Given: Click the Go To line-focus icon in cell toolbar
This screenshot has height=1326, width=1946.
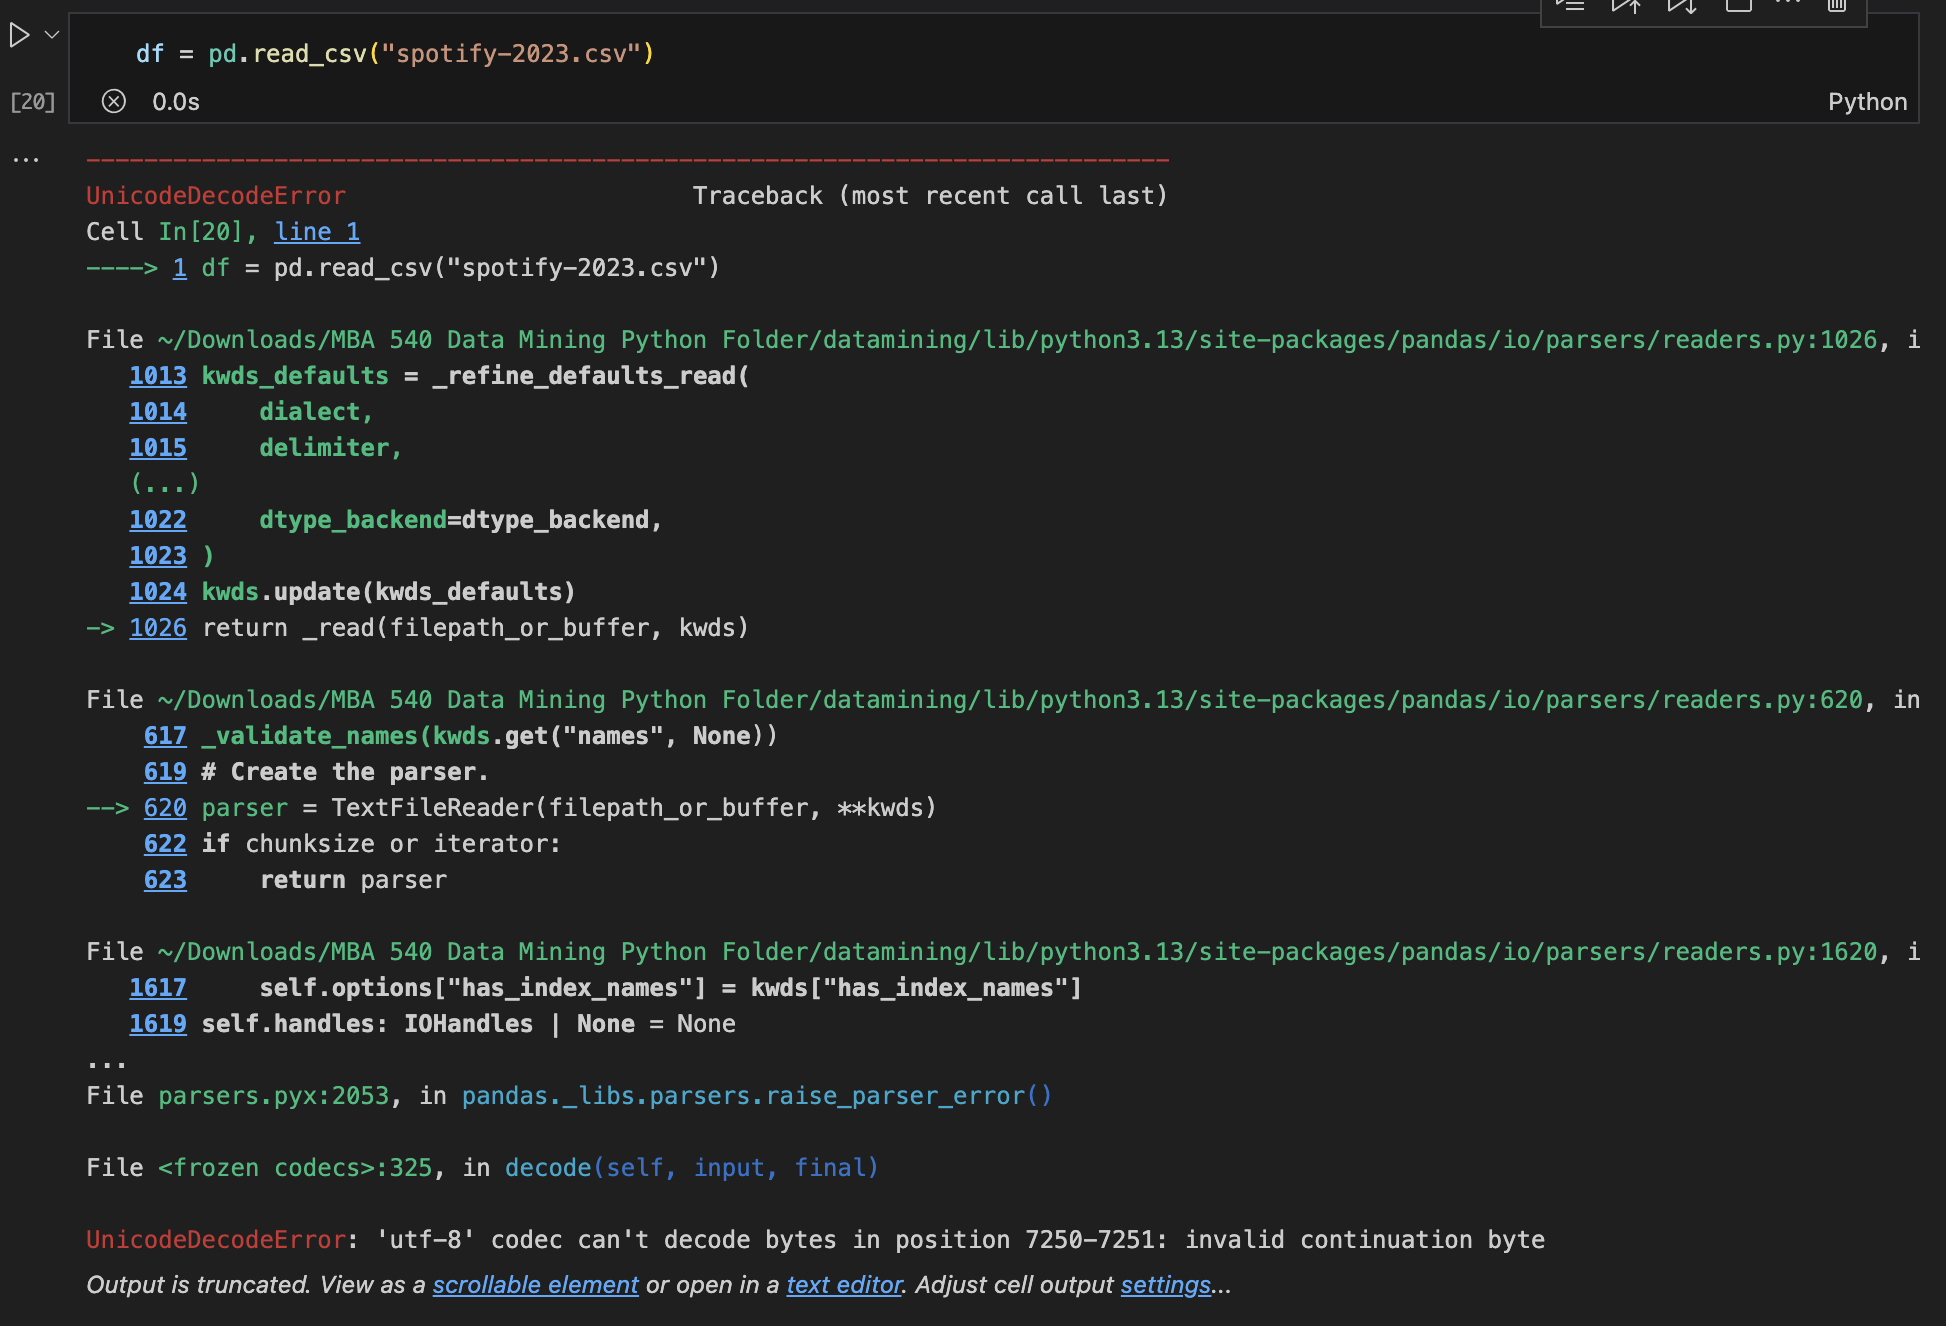Looking at the screenshot, I should click(x=1571, y=8).
